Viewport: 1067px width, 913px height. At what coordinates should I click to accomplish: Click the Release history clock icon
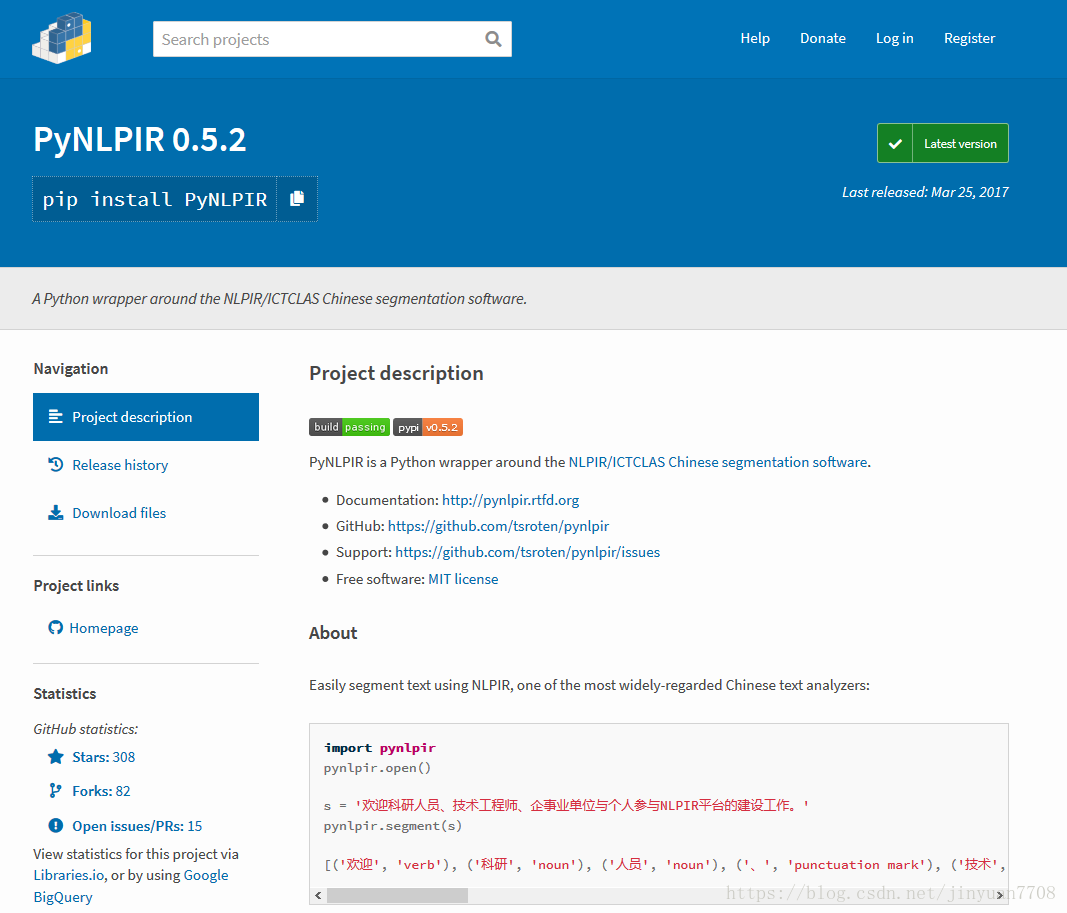(x=56, y=465)
